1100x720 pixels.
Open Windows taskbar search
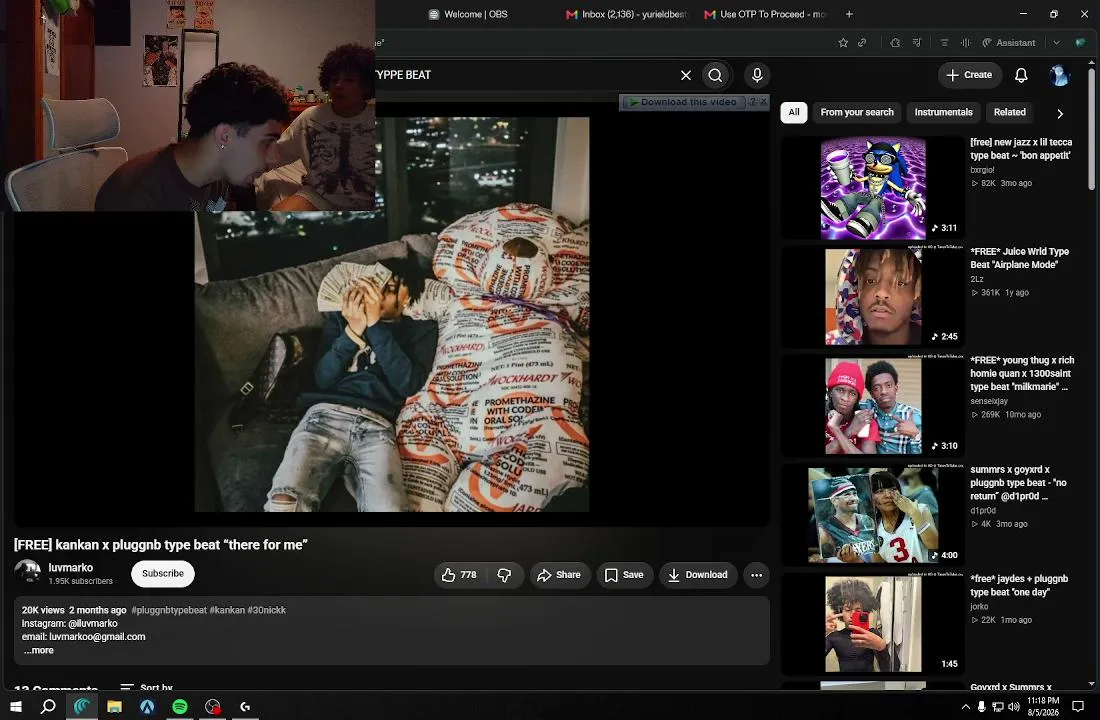click(48, 707)
